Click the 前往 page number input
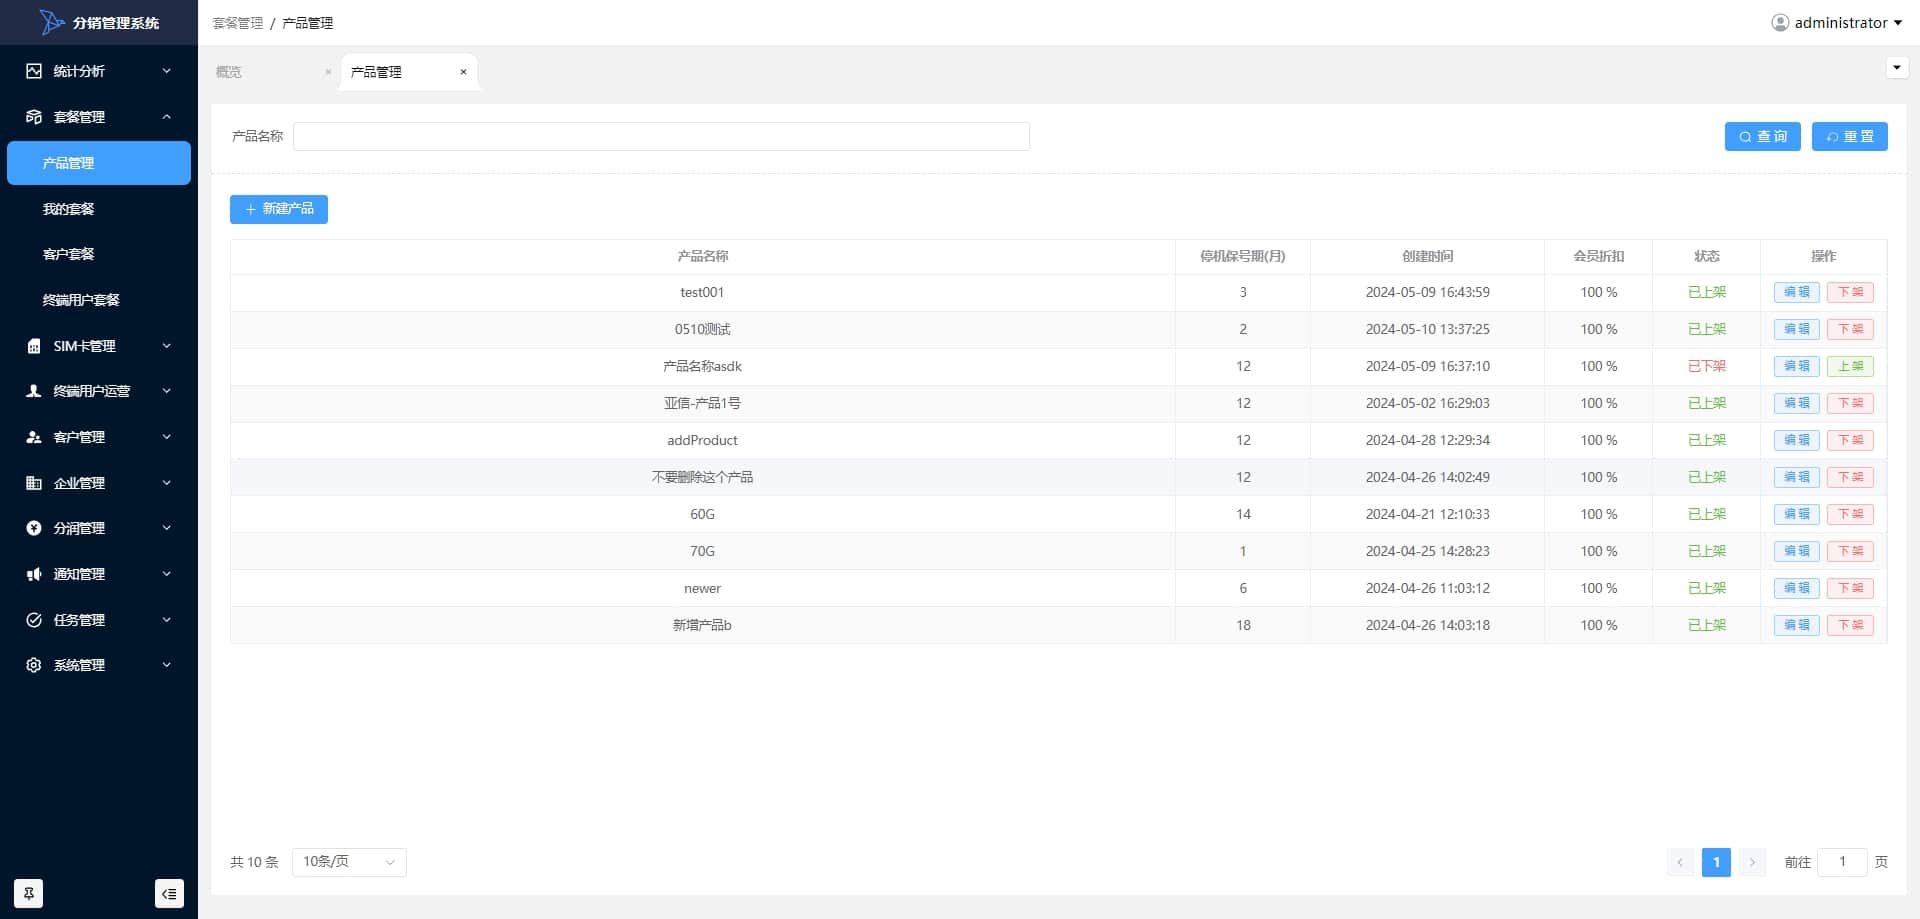The width and height of the screenshot is (1920, 919). pos(1842,862)
